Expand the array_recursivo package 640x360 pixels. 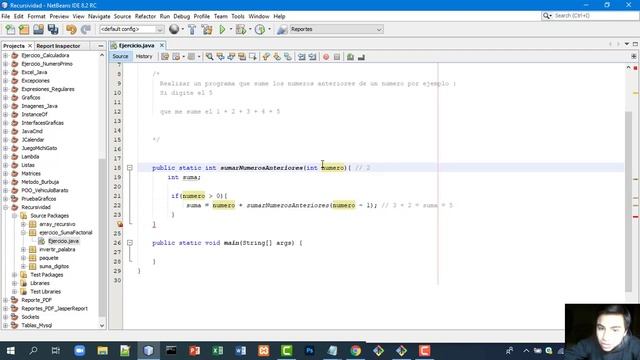pyautogui.click(x=23, y=224)
